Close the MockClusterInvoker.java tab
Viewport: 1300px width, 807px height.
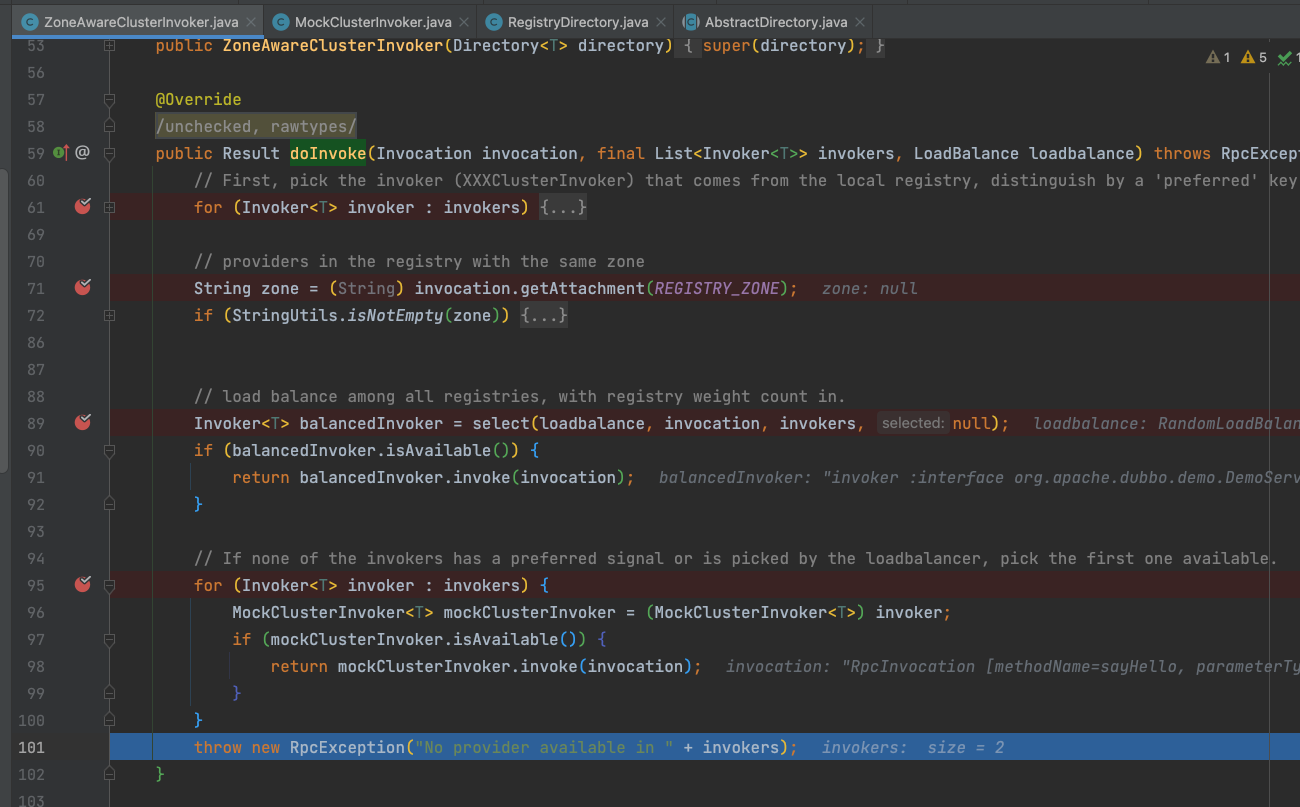[x=463, y=22]
